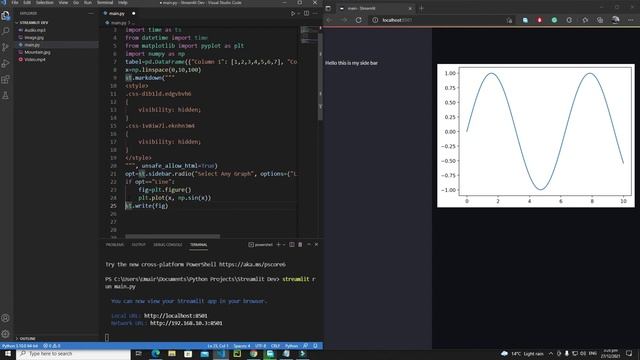The image size is (640, 360).
Task: Click the aka.ms/pscore6 link in terminal
Action: [252, 264]
